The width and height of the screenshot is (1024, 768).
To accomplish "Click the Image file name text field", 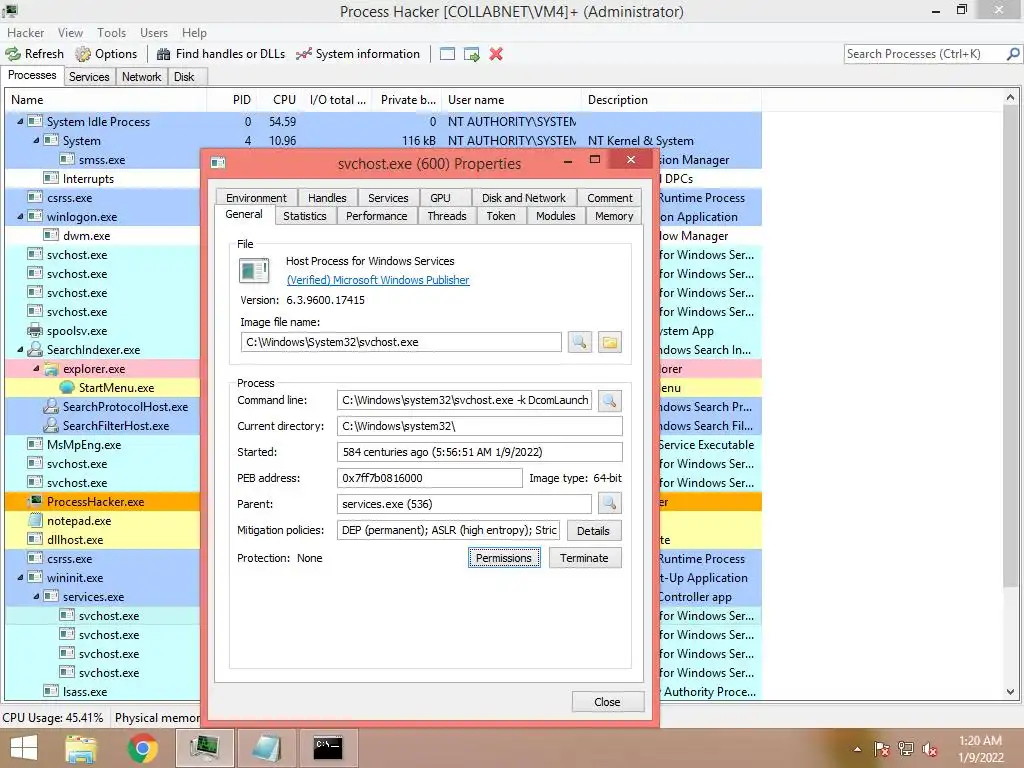I will [401, 342].
